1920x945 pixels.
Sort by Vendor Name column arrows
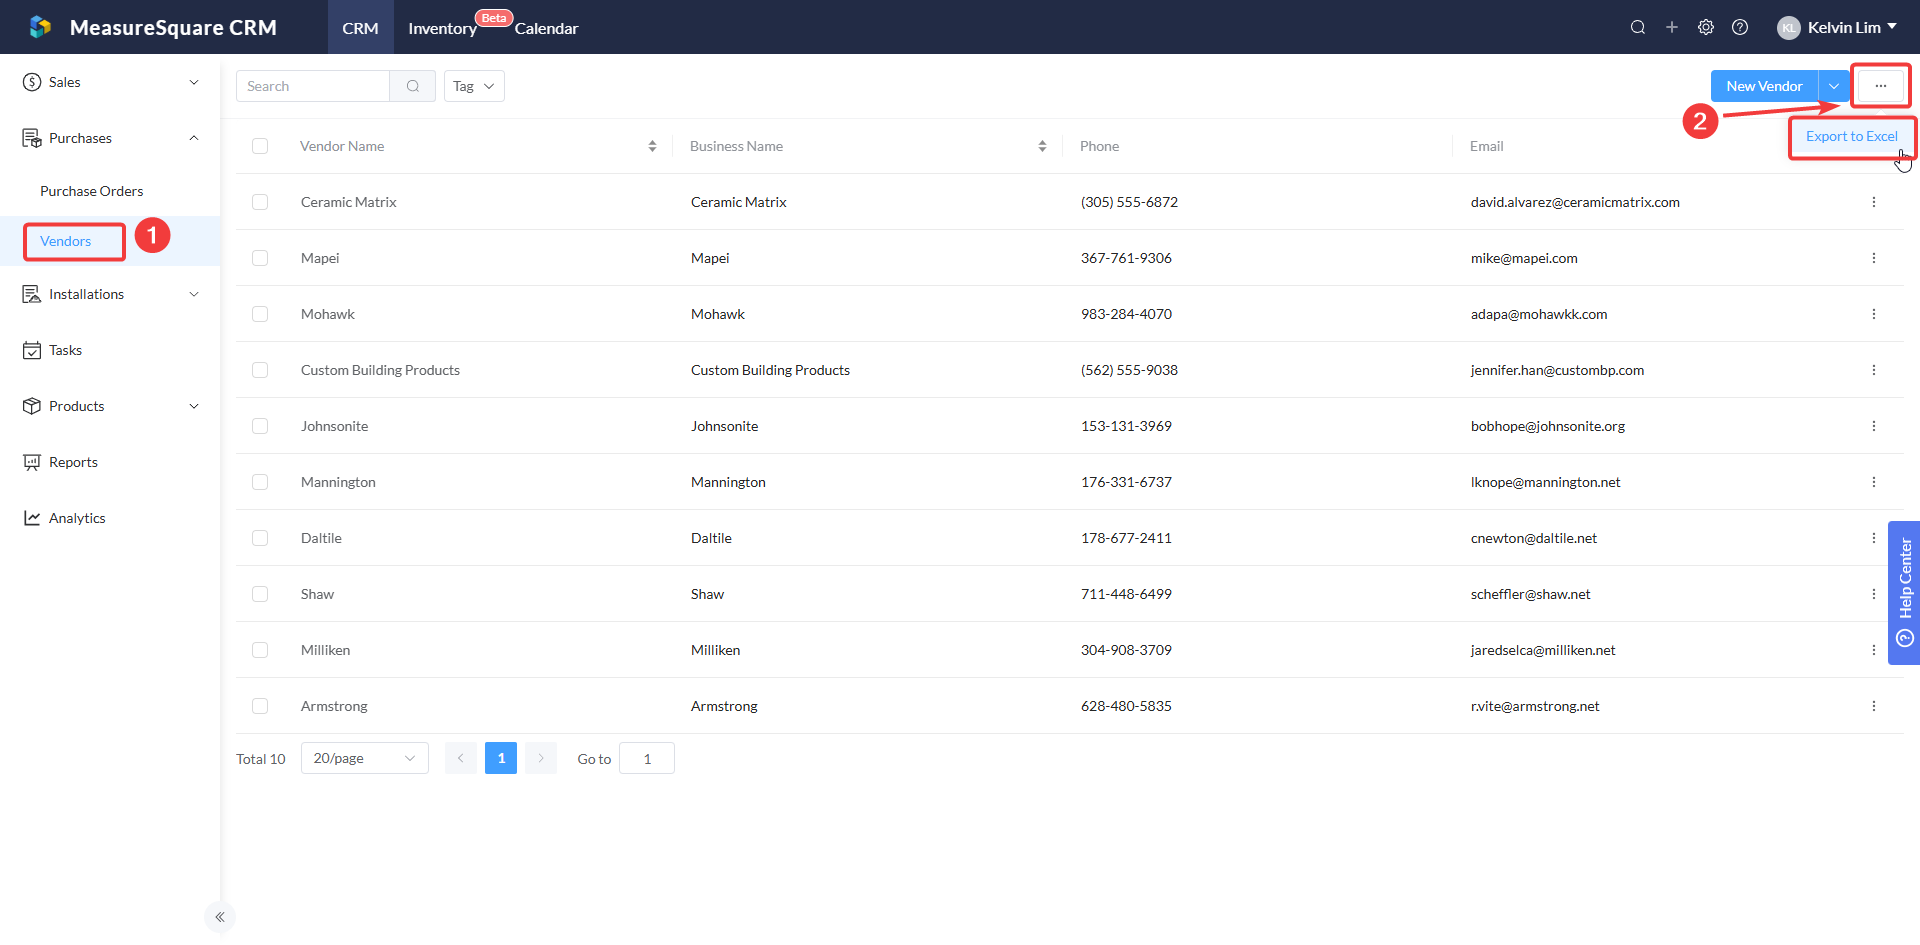click(652, 146)
